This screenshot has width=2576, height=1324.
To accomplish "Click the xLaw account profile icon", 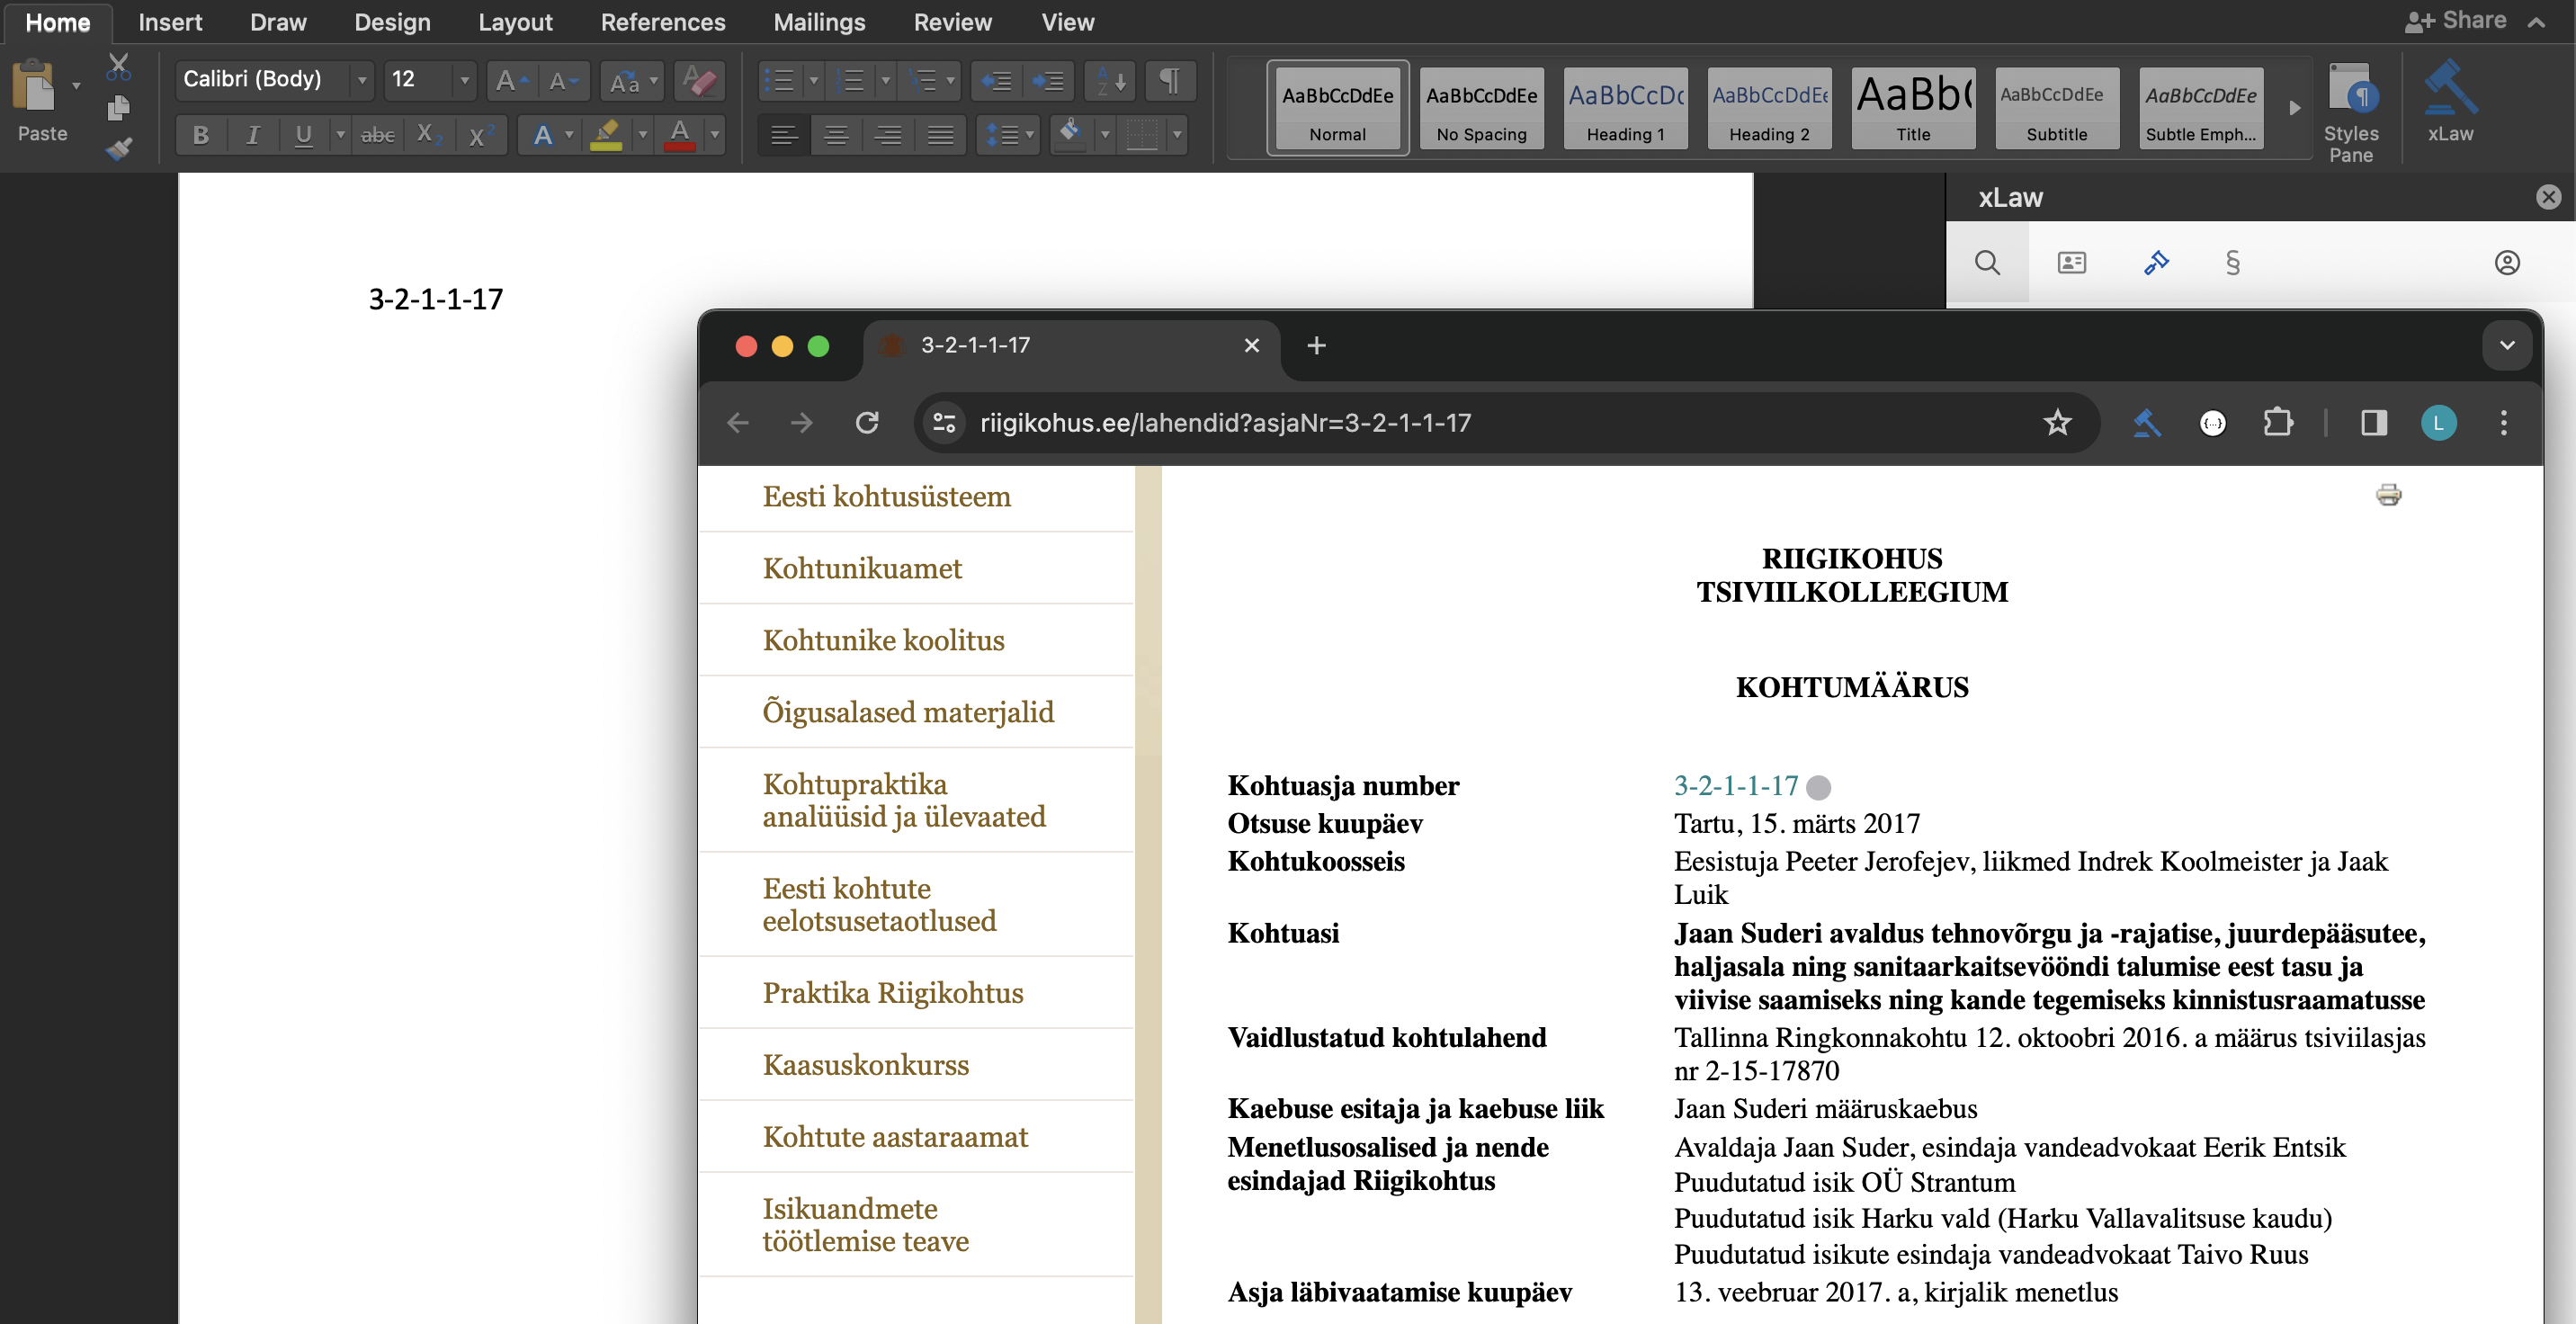I will [2506, 263].
